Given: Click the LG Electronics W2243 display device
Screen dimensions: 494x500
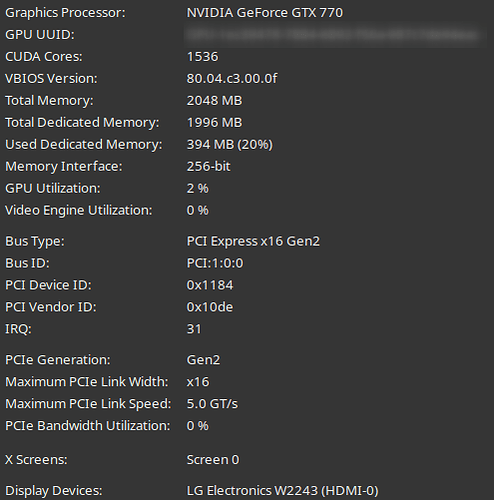Looking at the screenshot, I should [282, 491].
